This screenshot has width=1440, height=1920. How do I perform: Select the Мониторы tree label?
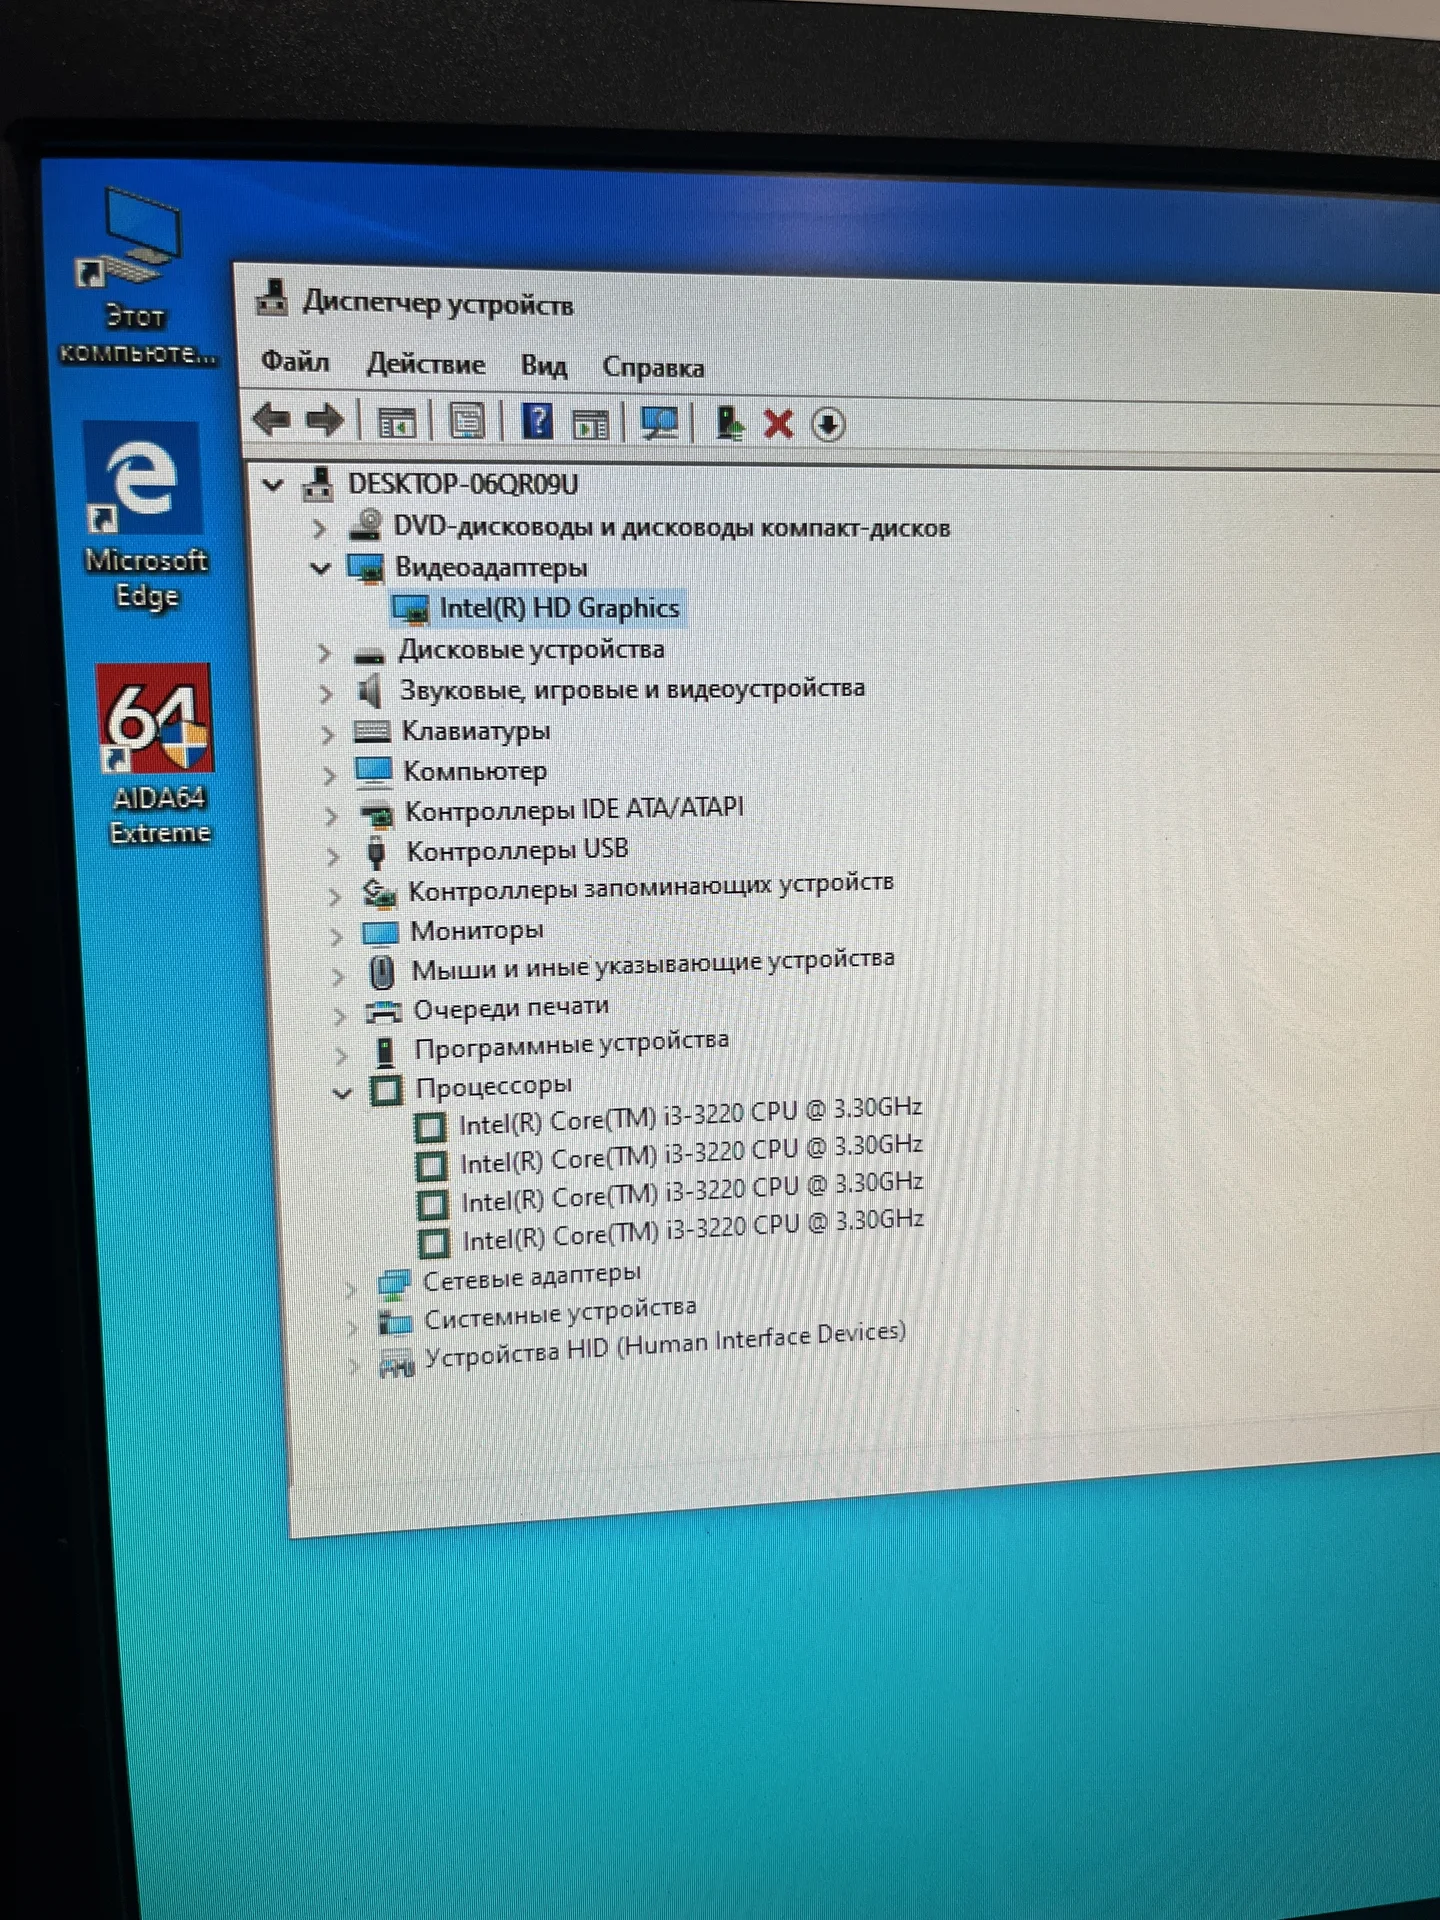[477, 931]
